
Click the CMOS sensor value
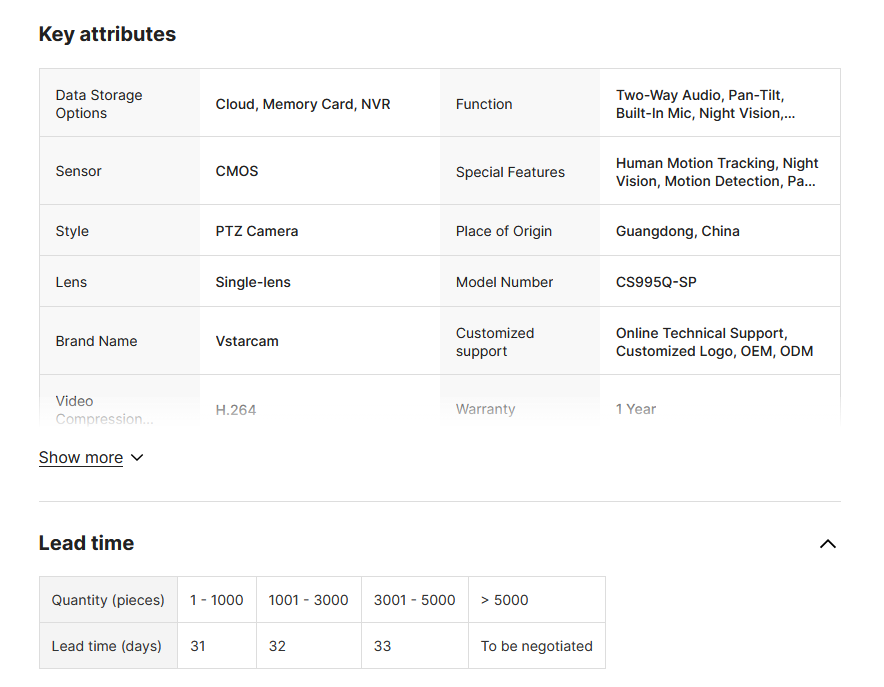[x=237, y=171]
